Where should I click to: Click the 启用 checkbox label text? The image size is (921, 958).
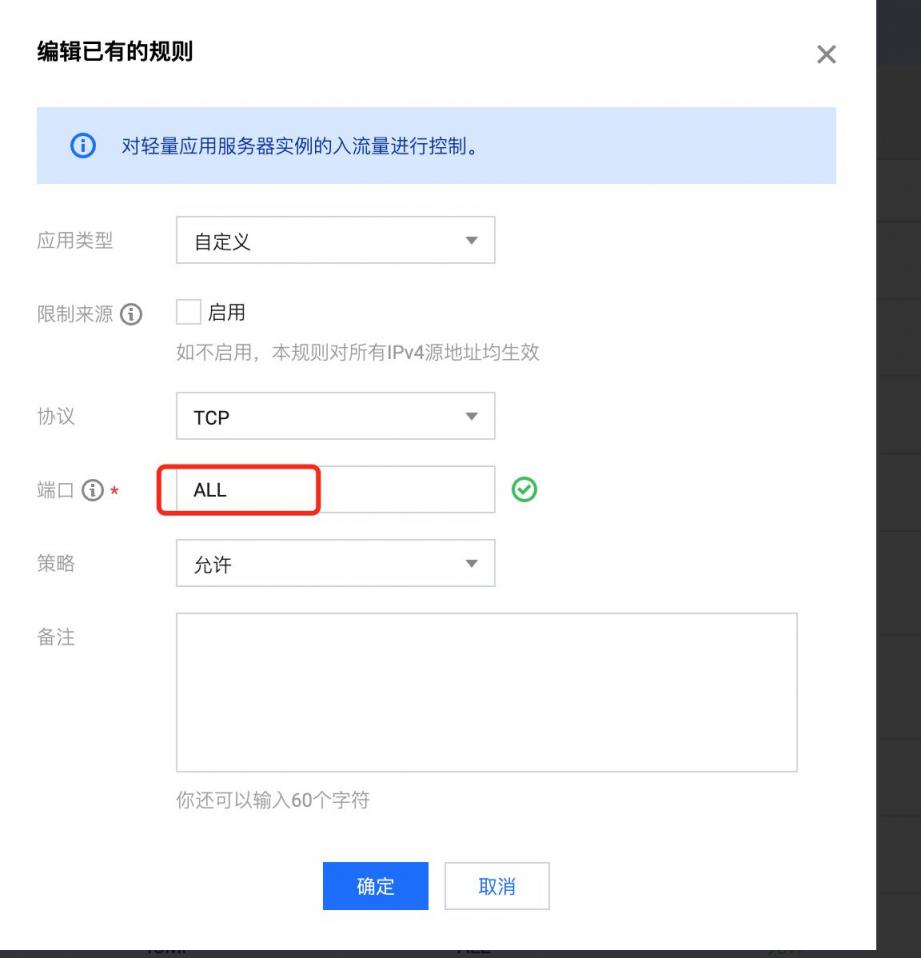coord(226,313)
